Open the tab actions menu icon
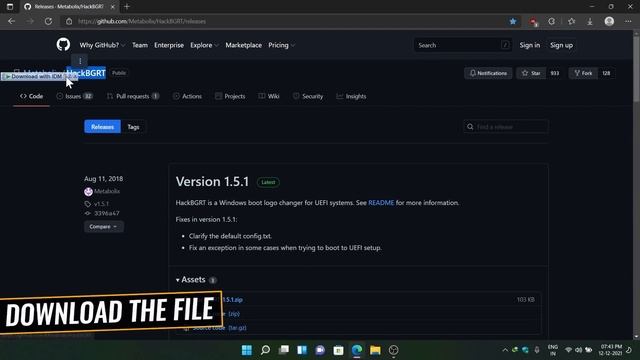This screenshot has width=640, height=360. [10, 7]
